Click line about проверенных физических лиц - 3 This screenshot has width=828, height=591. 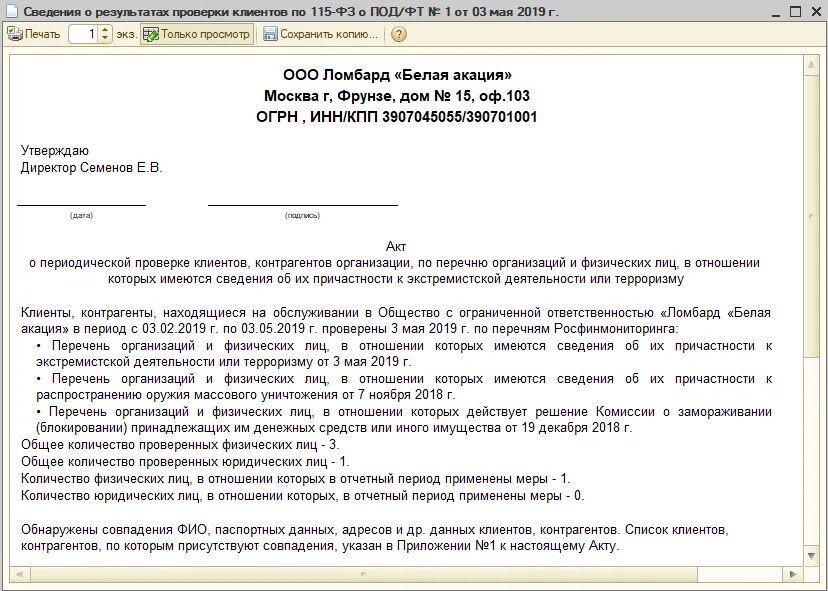click(180, 445)
